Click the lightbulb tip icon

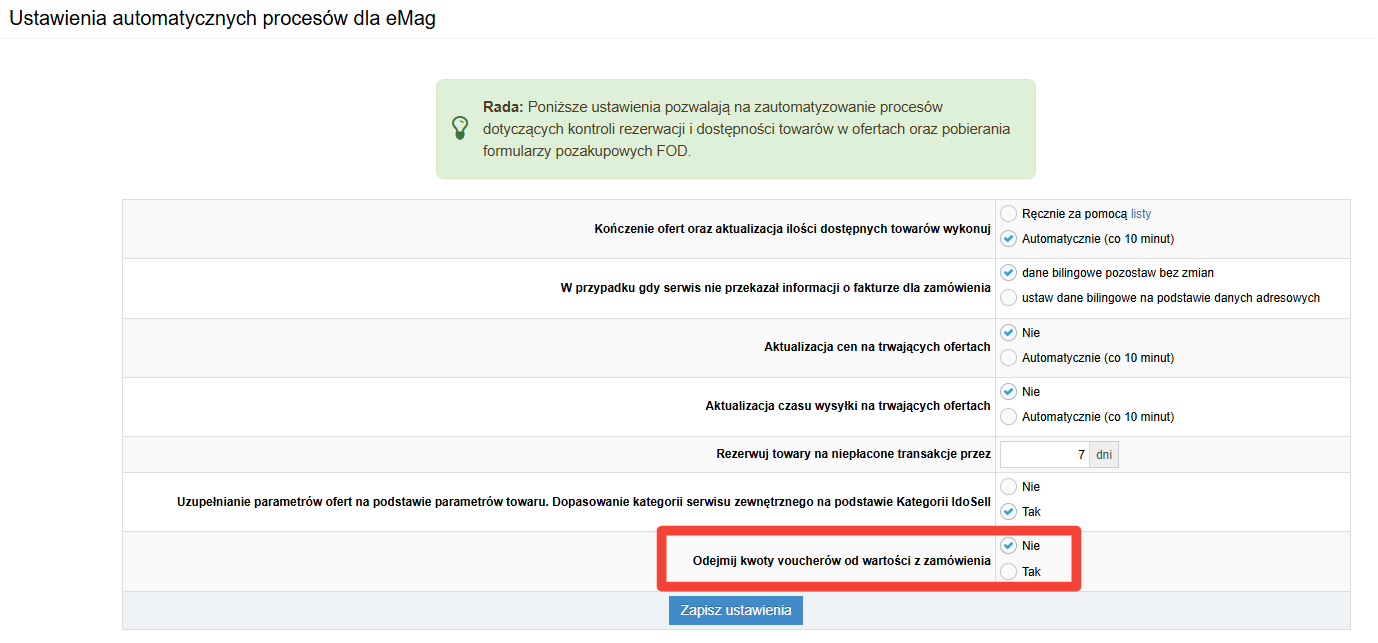[460, 128]
